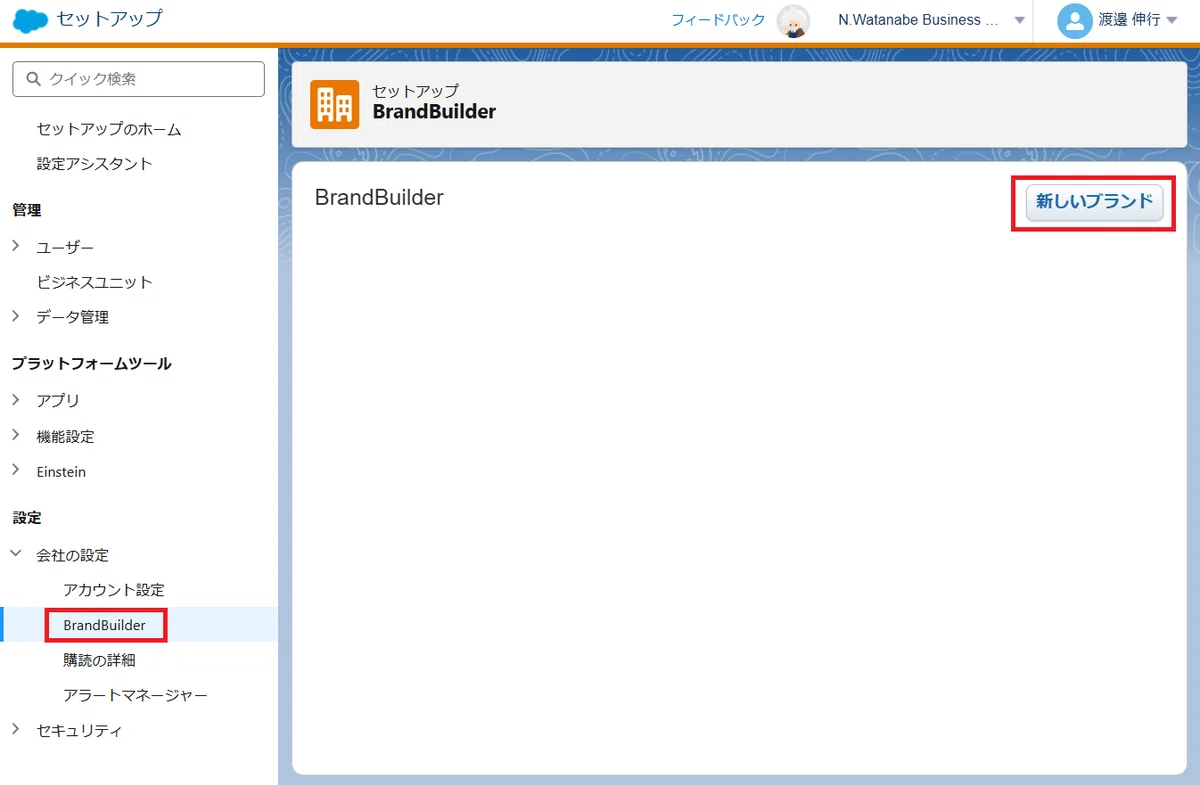Viewport: 1200px width, 785px height.
Task: Click the ユーザー label in the sidebar
Action: (x=66, y=247)
